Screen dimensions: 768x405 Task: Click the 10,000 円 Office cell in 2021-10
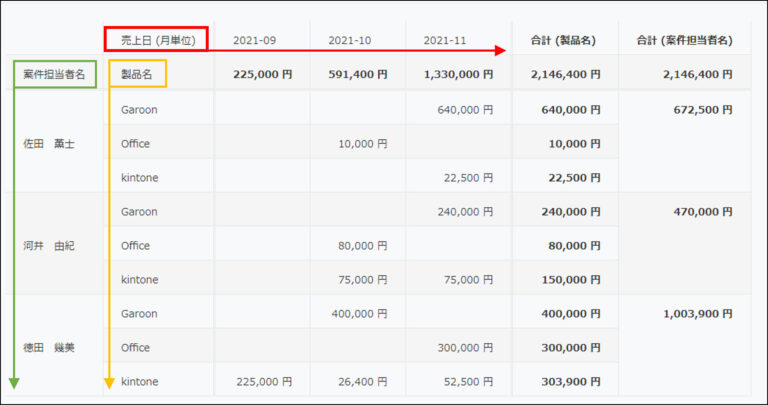(x=362, y=144)
